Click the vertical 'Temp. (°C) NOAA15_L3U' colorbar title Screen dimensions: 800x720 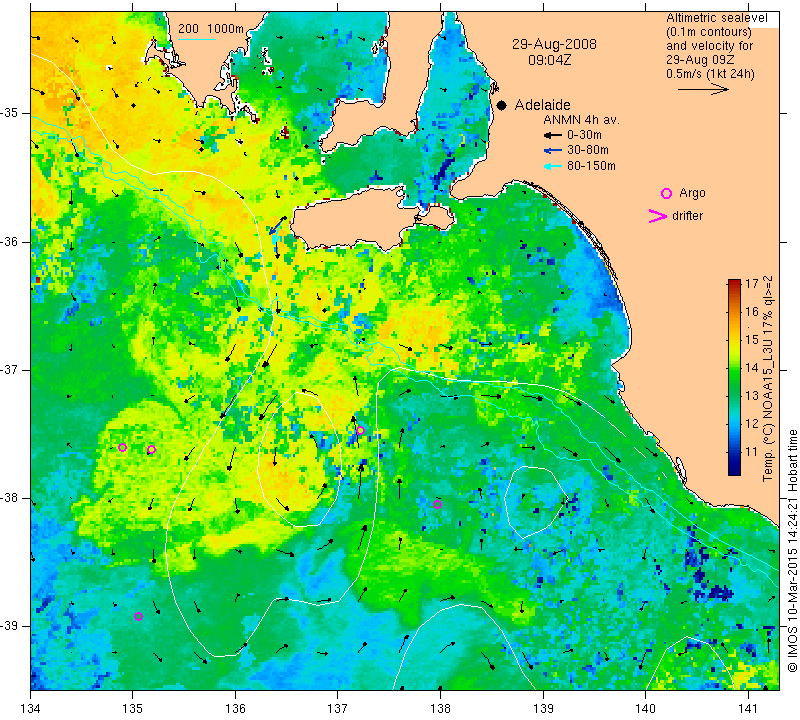[768, 378]
